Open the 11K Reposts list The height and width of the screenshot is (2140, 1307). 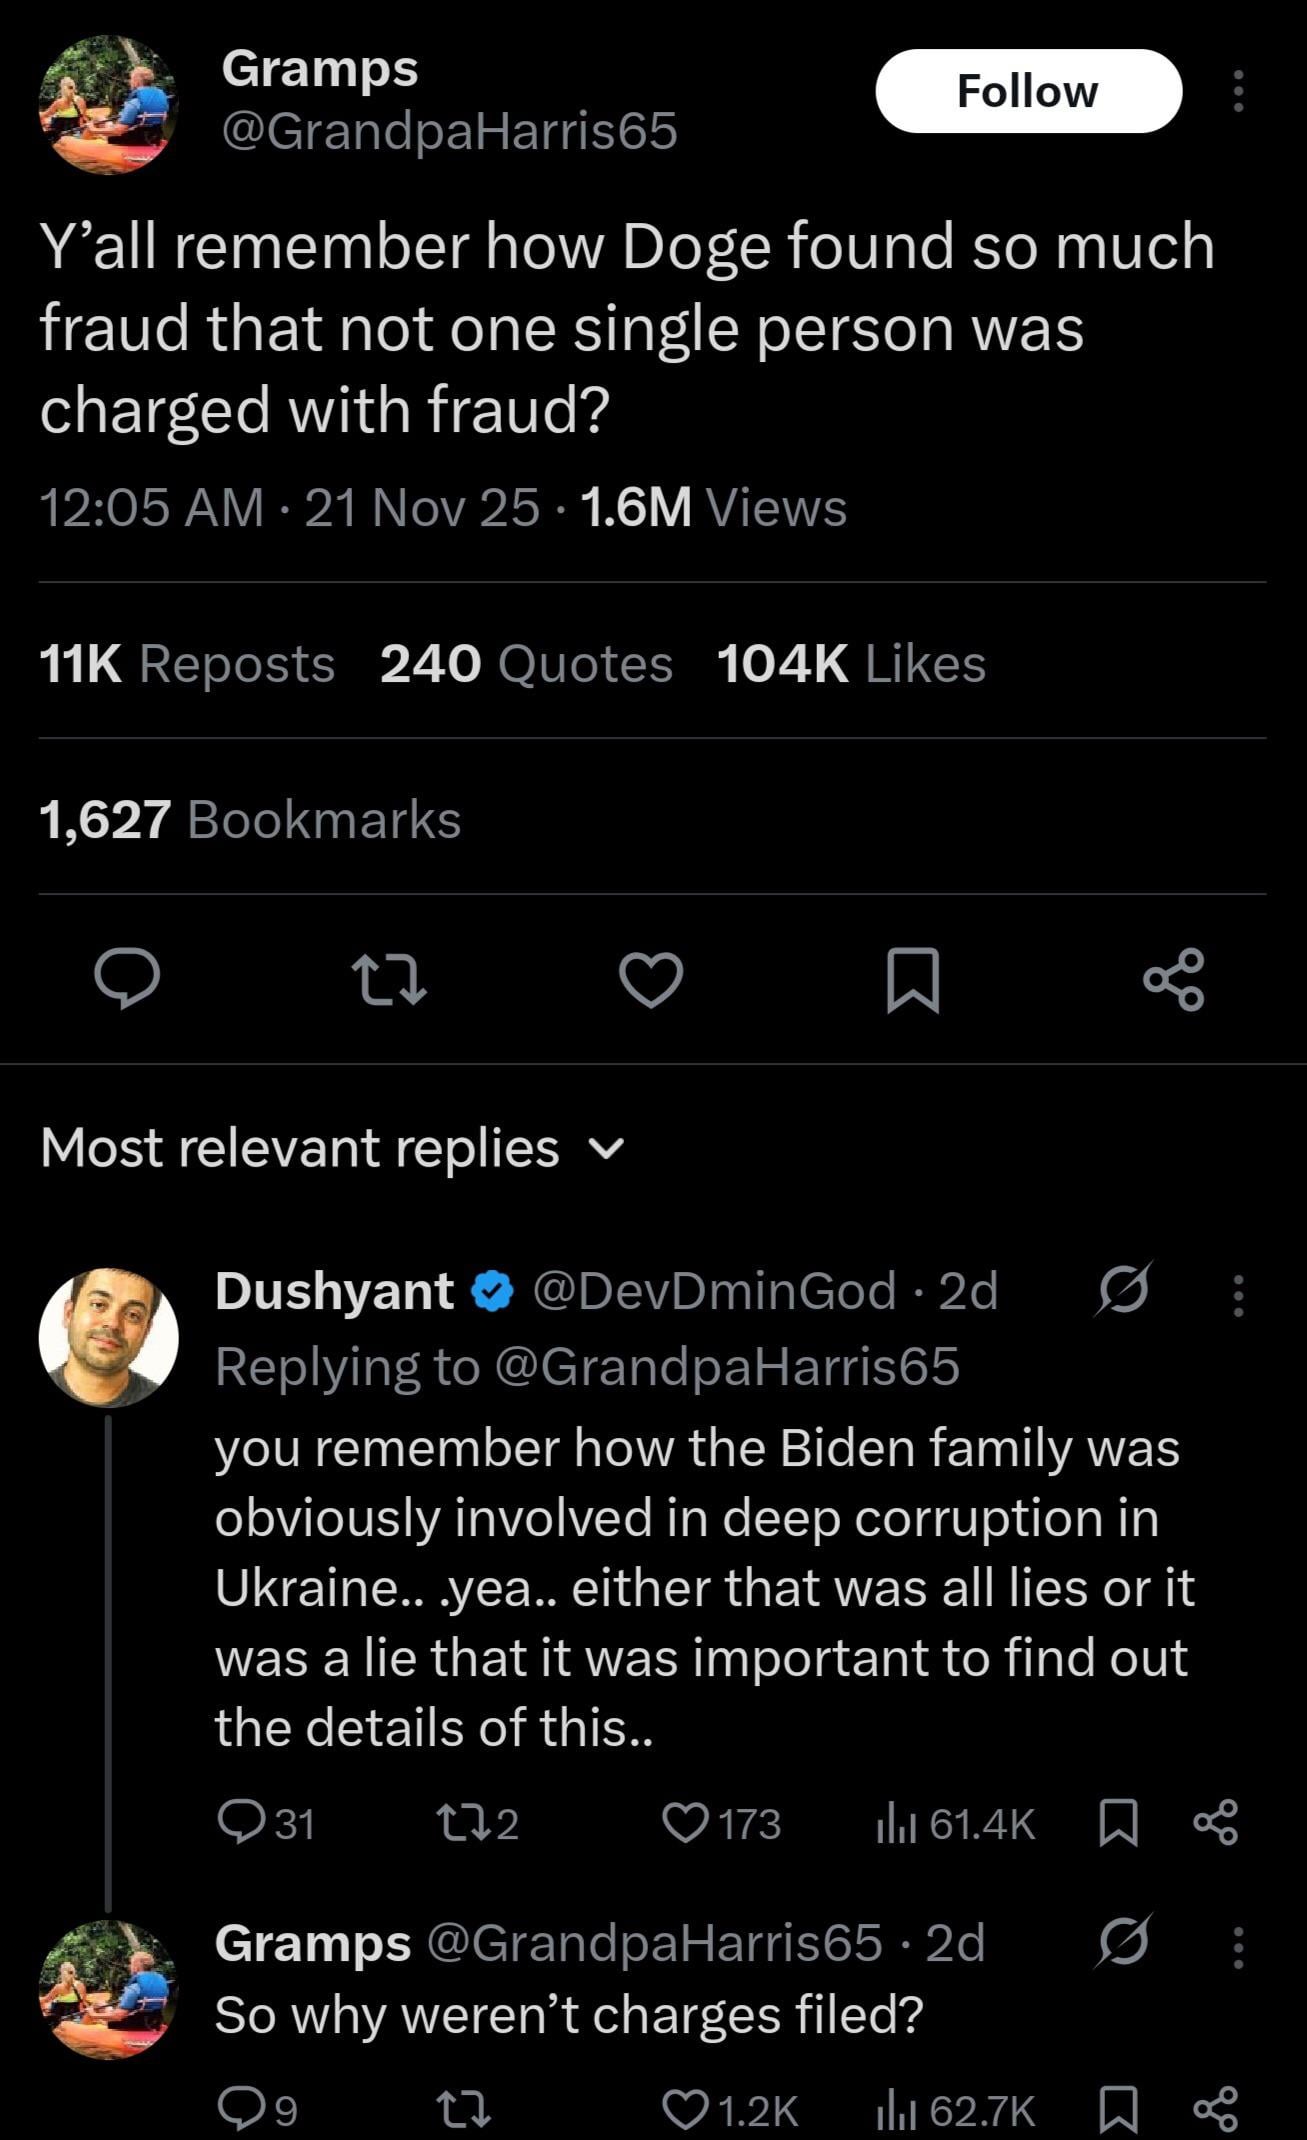[x=187, y=664]
